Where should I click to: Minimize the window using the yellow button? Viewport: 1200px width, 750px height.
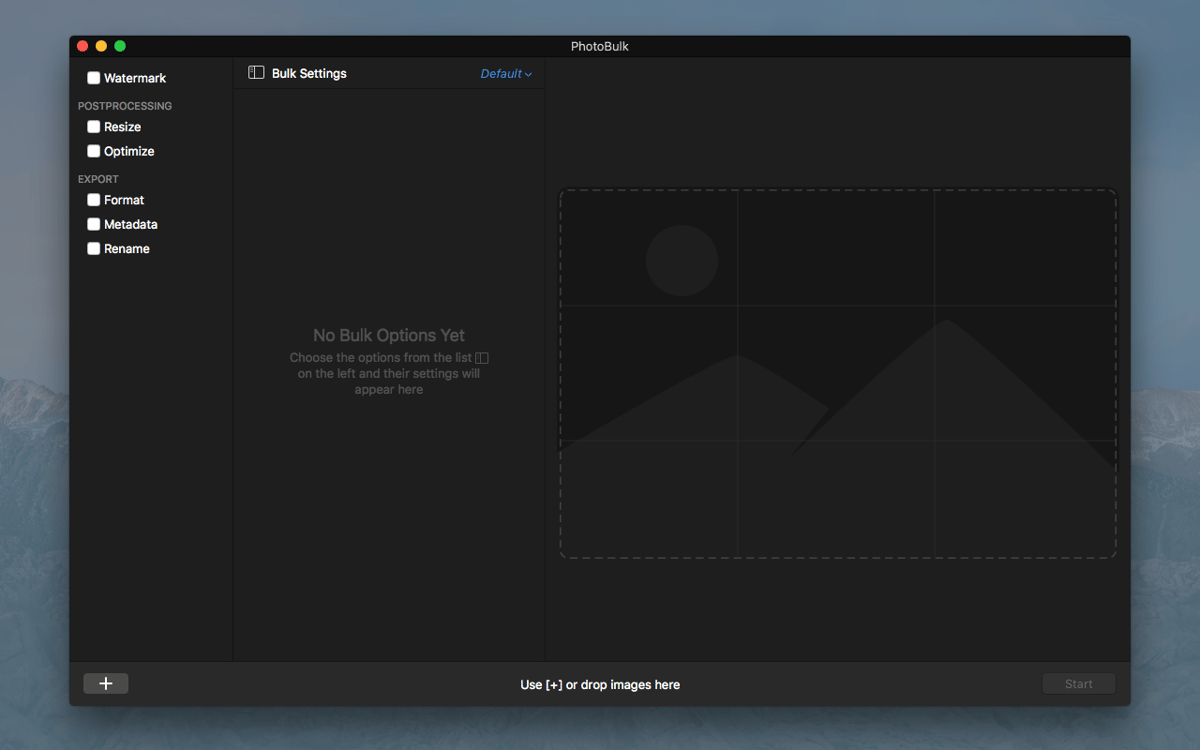coord(101,46)
